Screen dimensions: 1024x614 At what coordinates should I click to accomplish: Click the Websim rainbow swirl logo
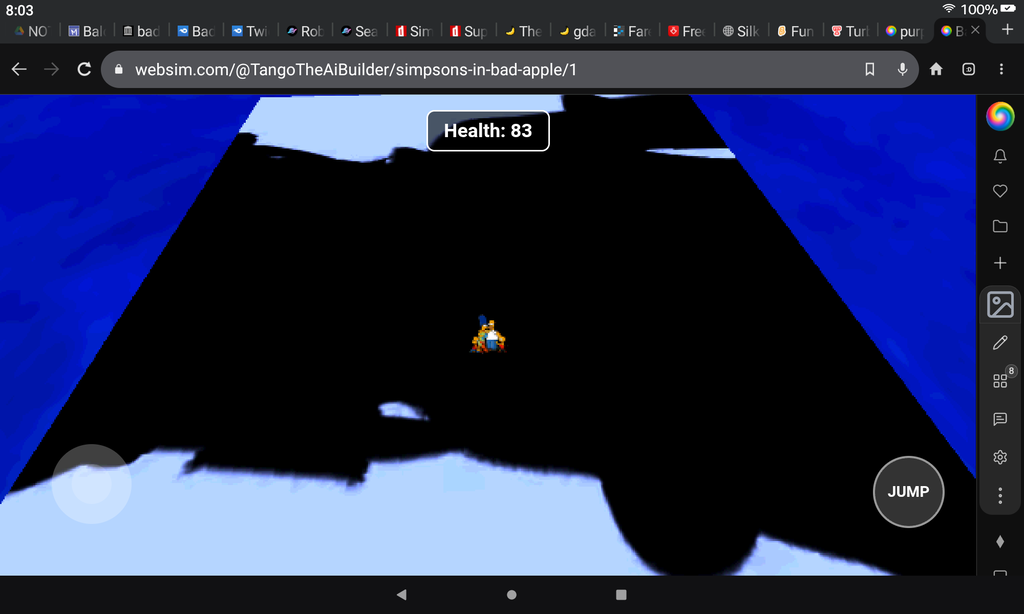(x=1000, y=116)
